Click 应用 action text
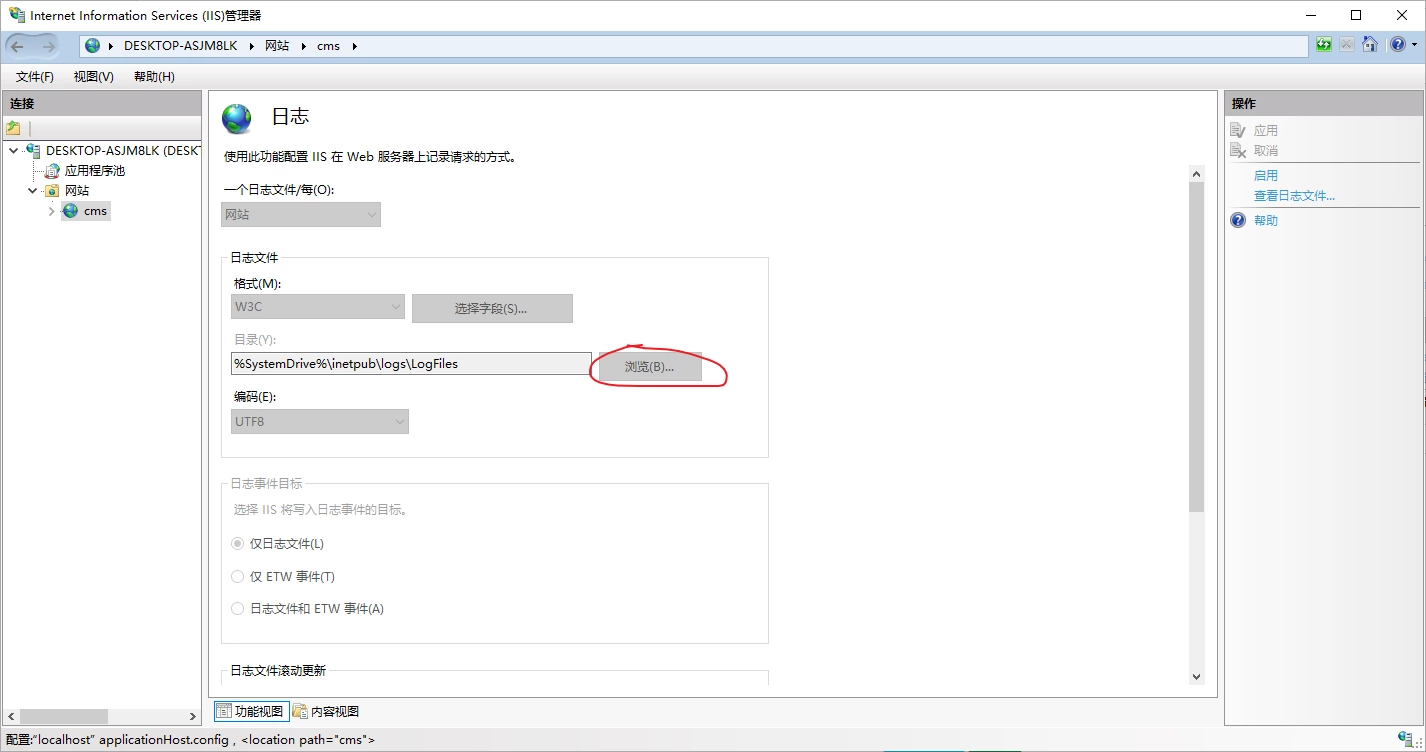 coord(1266,130)
